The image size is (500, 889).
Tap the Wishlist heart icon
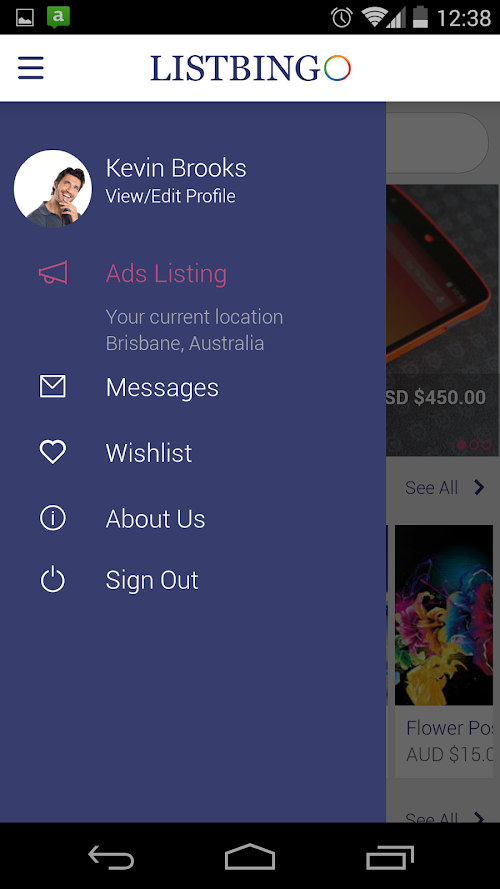(53, 452)
